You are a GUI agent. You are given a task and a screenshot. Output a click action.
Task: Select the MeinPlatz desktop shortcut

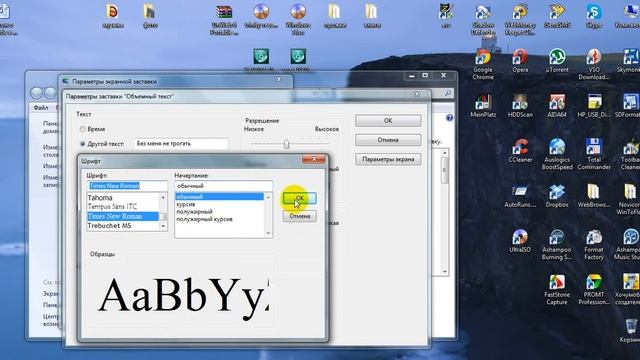[x=483, y=106]
